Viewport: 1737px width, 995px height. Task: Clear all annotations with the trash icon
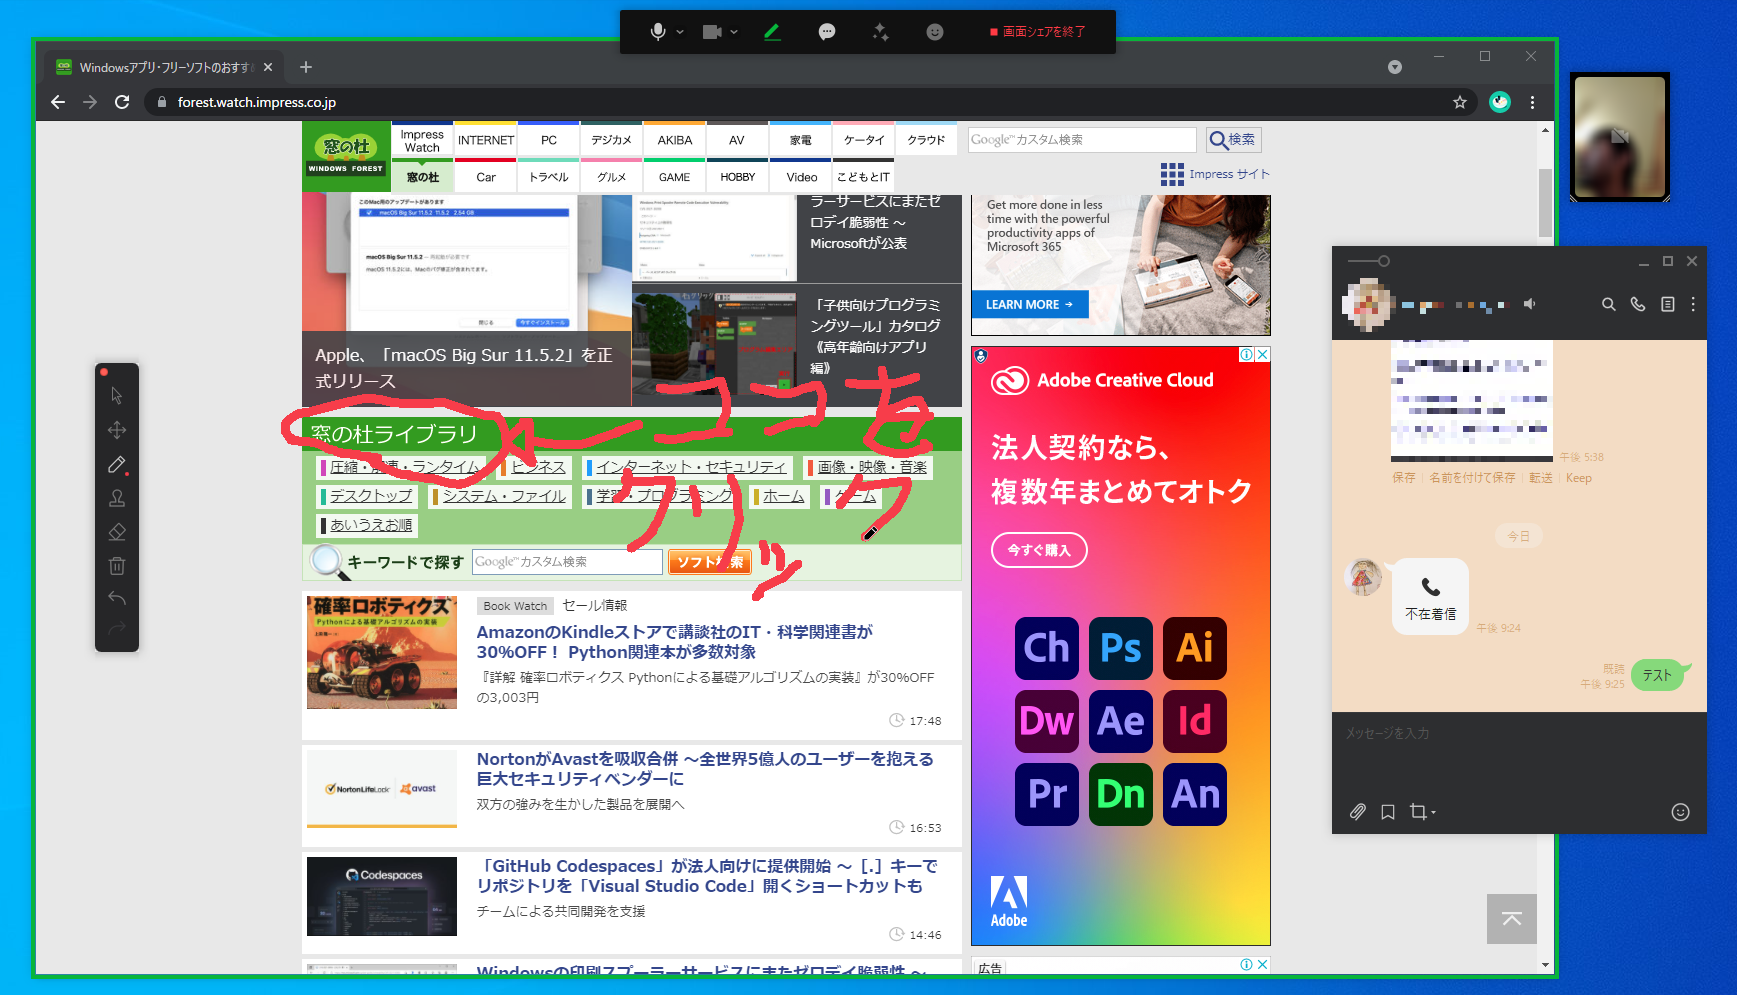coord(117,565)
